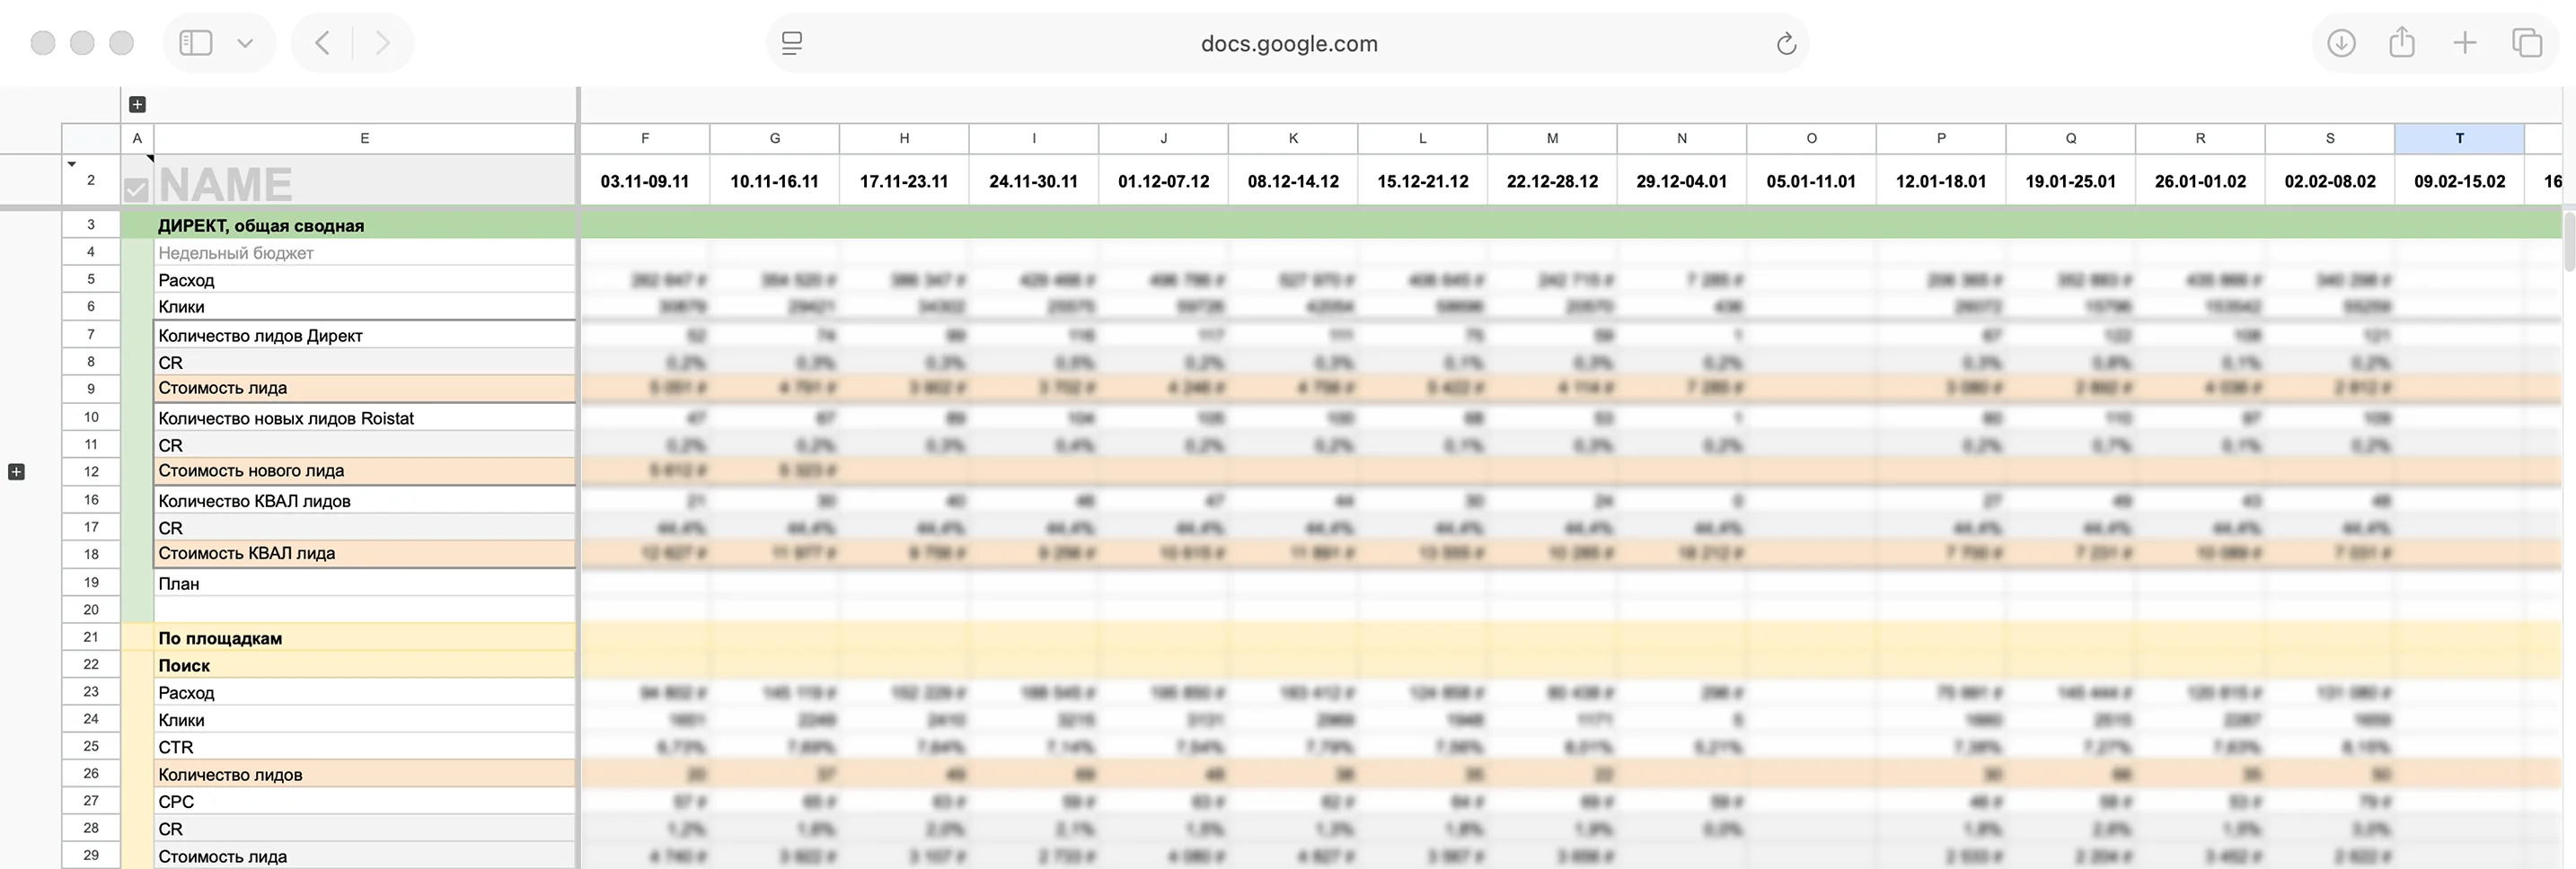Image resolution: width=2576 pixels, height=869 pixels.
Task: Select the 'CPC' cell in row 27
Action: pos(364,801)
